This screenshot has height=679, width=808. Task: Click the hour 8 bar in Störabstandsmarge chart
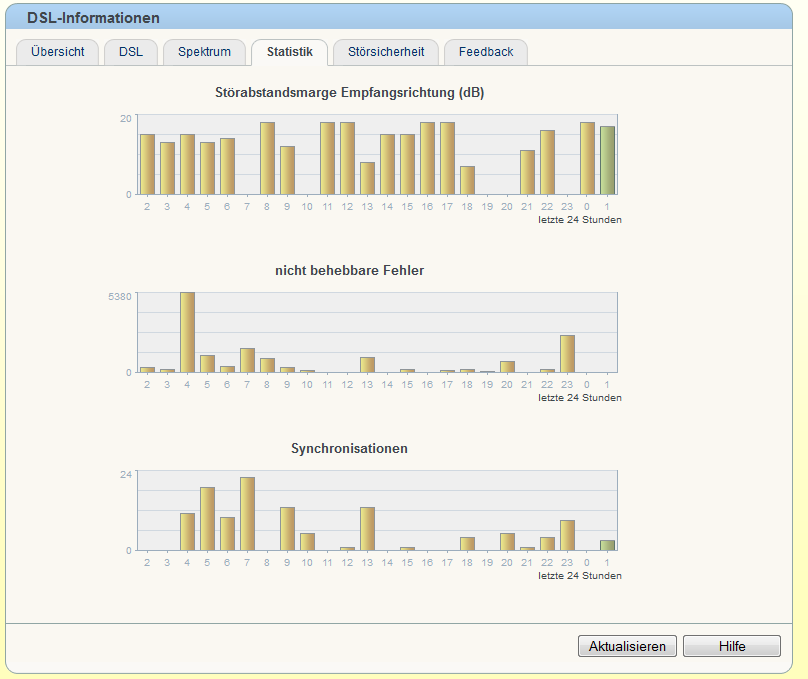click(267, 158)
